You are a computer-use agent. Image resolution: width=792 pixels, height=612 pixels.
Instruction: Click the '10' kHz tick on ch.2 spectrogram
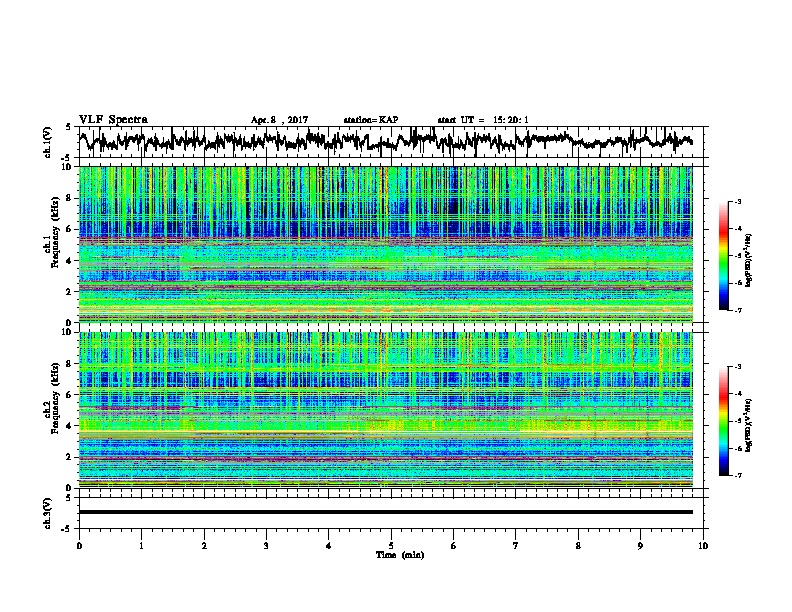pyautogui.click(x=67, y=332)
